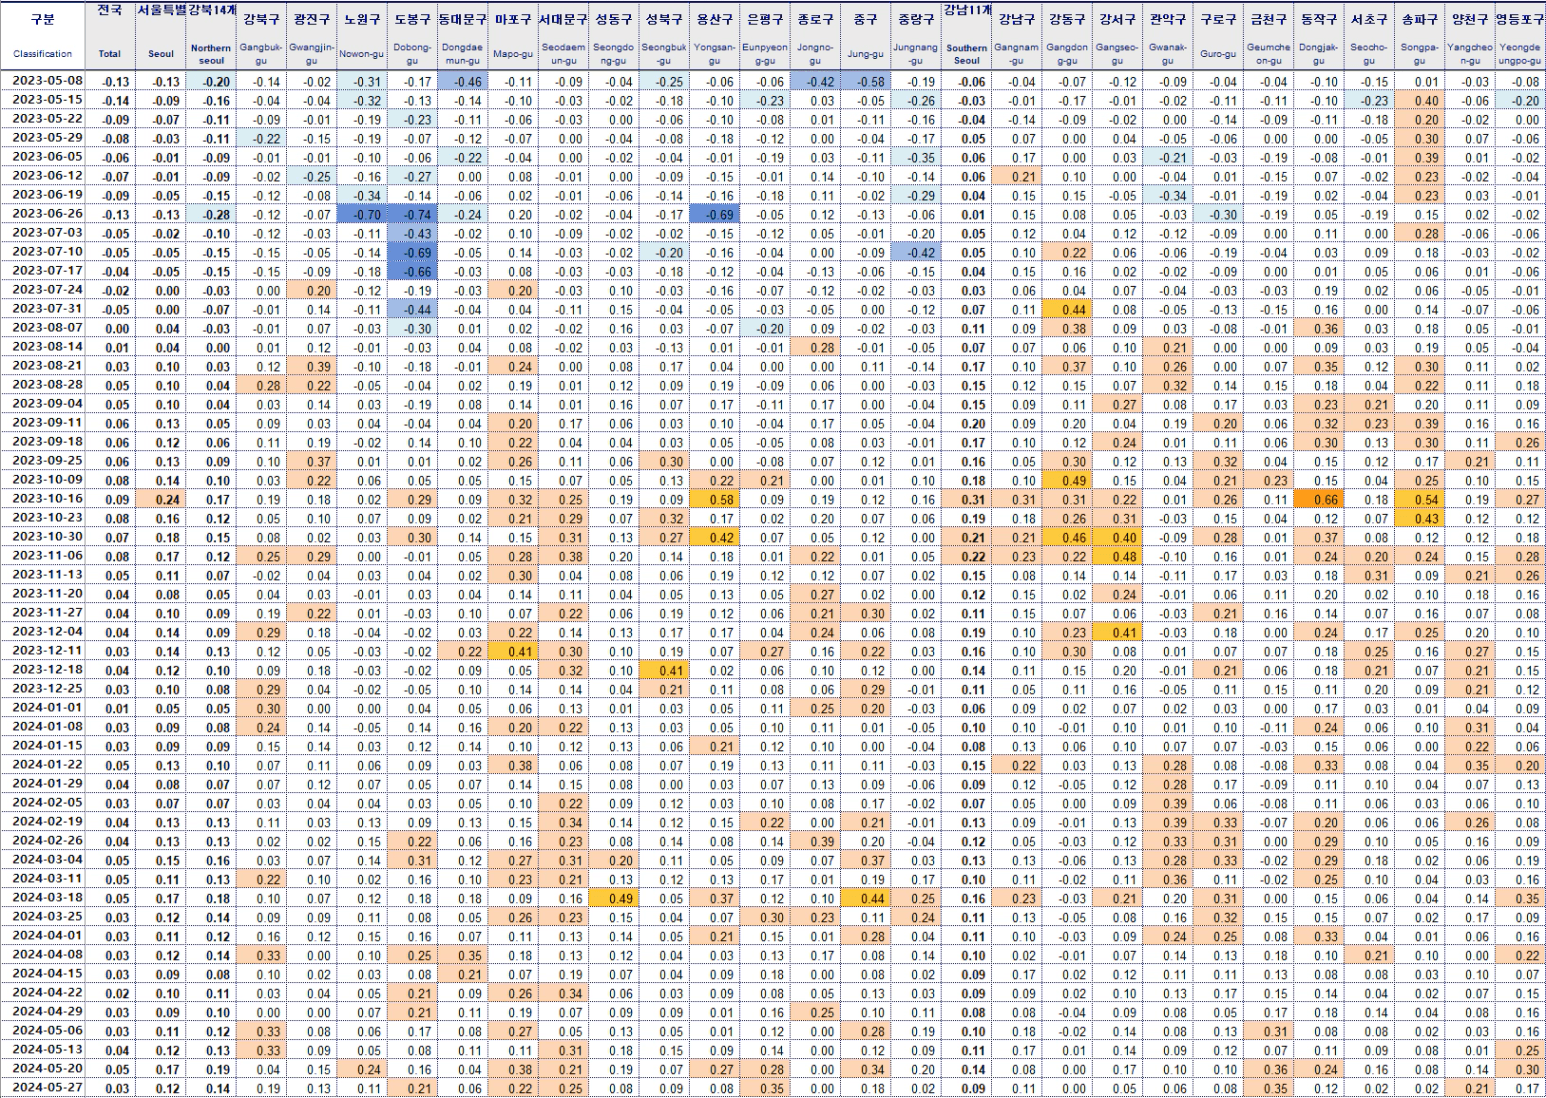Click Dobong-gu value -0.74 on 2023-06-26
Image resolution: width=1546 pixels, height=1098 pixels.
point(412,214)
